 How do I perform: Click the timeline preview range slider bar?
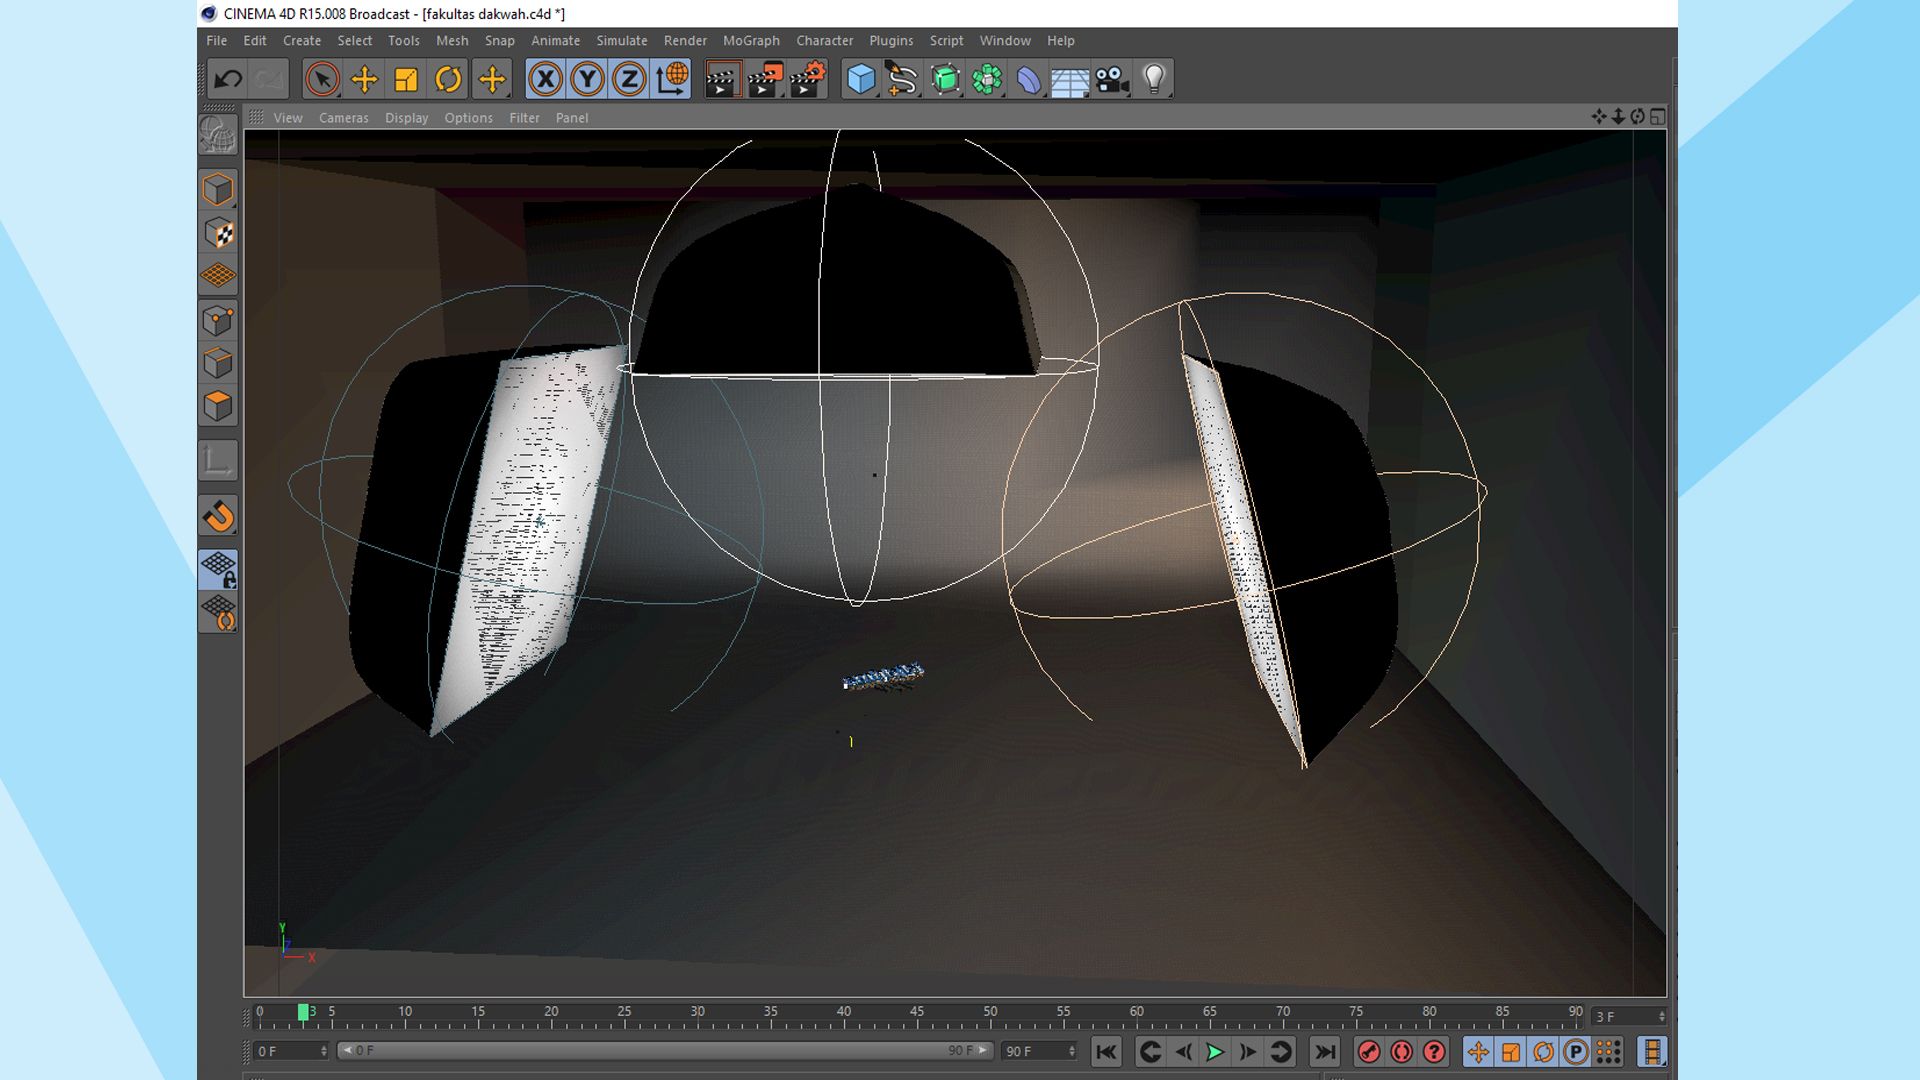(x=664, y=1051)
